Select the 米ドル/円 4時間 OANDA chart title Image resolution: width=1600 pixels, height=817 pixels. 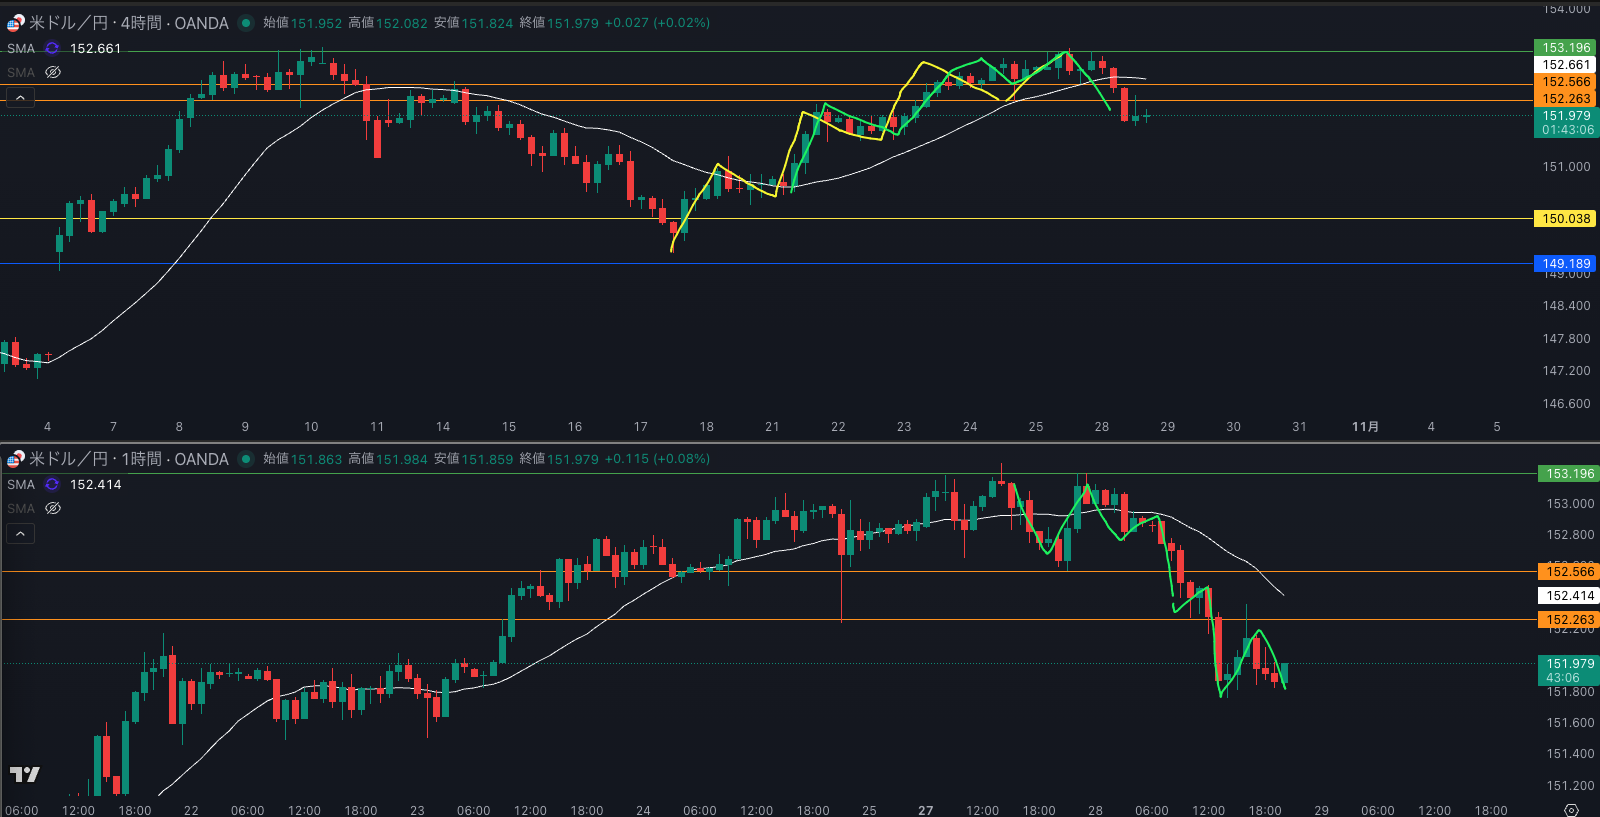pos(128,23)
